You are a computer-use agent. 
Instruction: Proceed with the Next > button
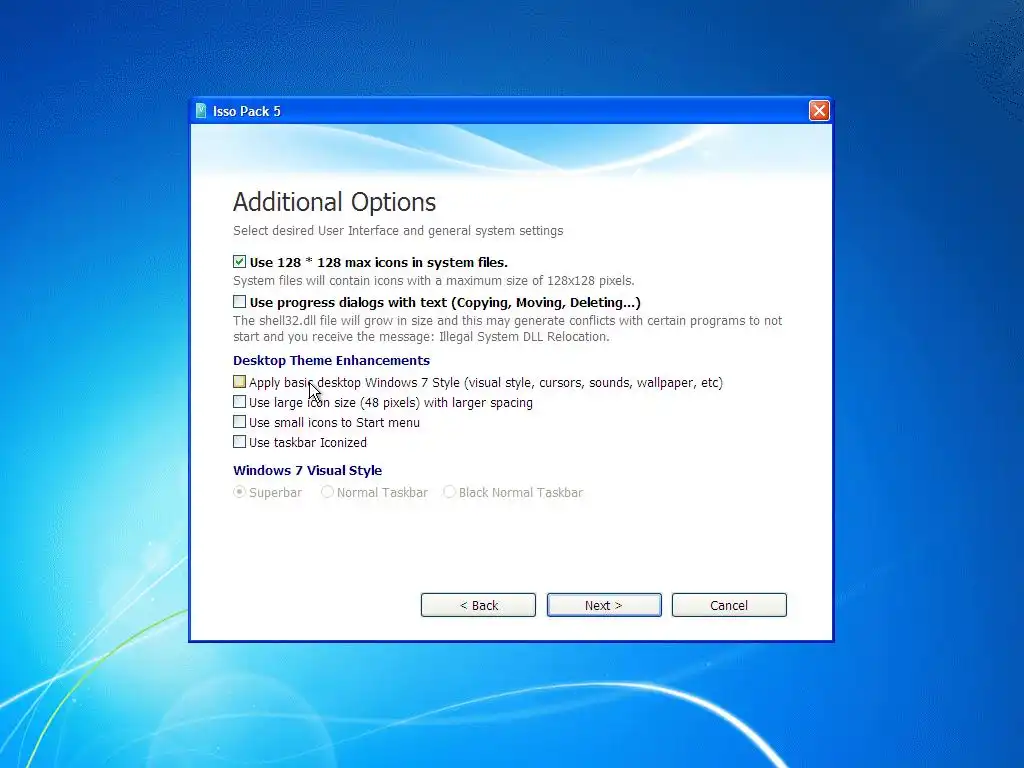604,605
